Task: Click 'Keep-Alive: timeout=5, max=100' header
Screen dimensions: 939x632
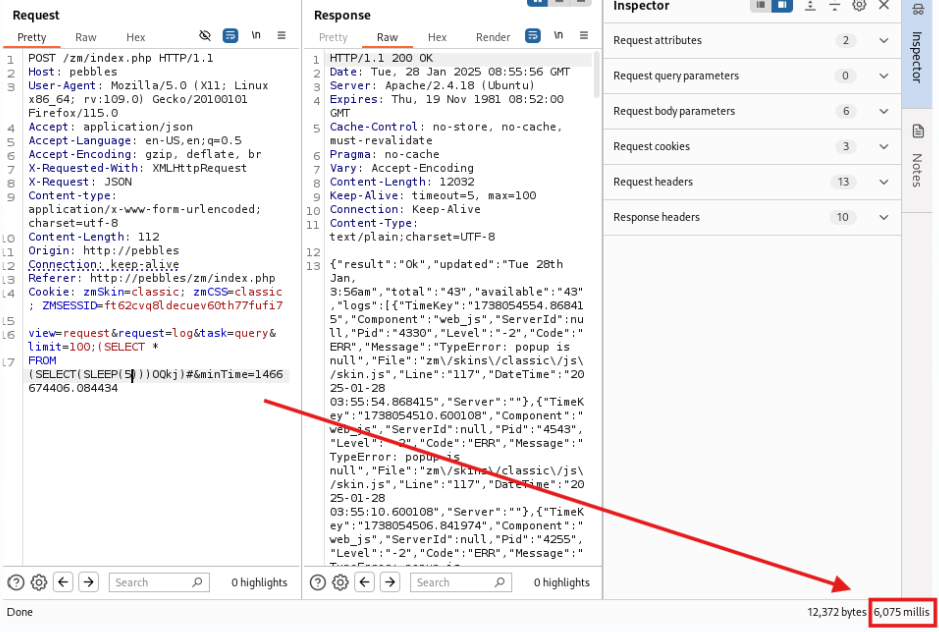Action: coord(433,196)
